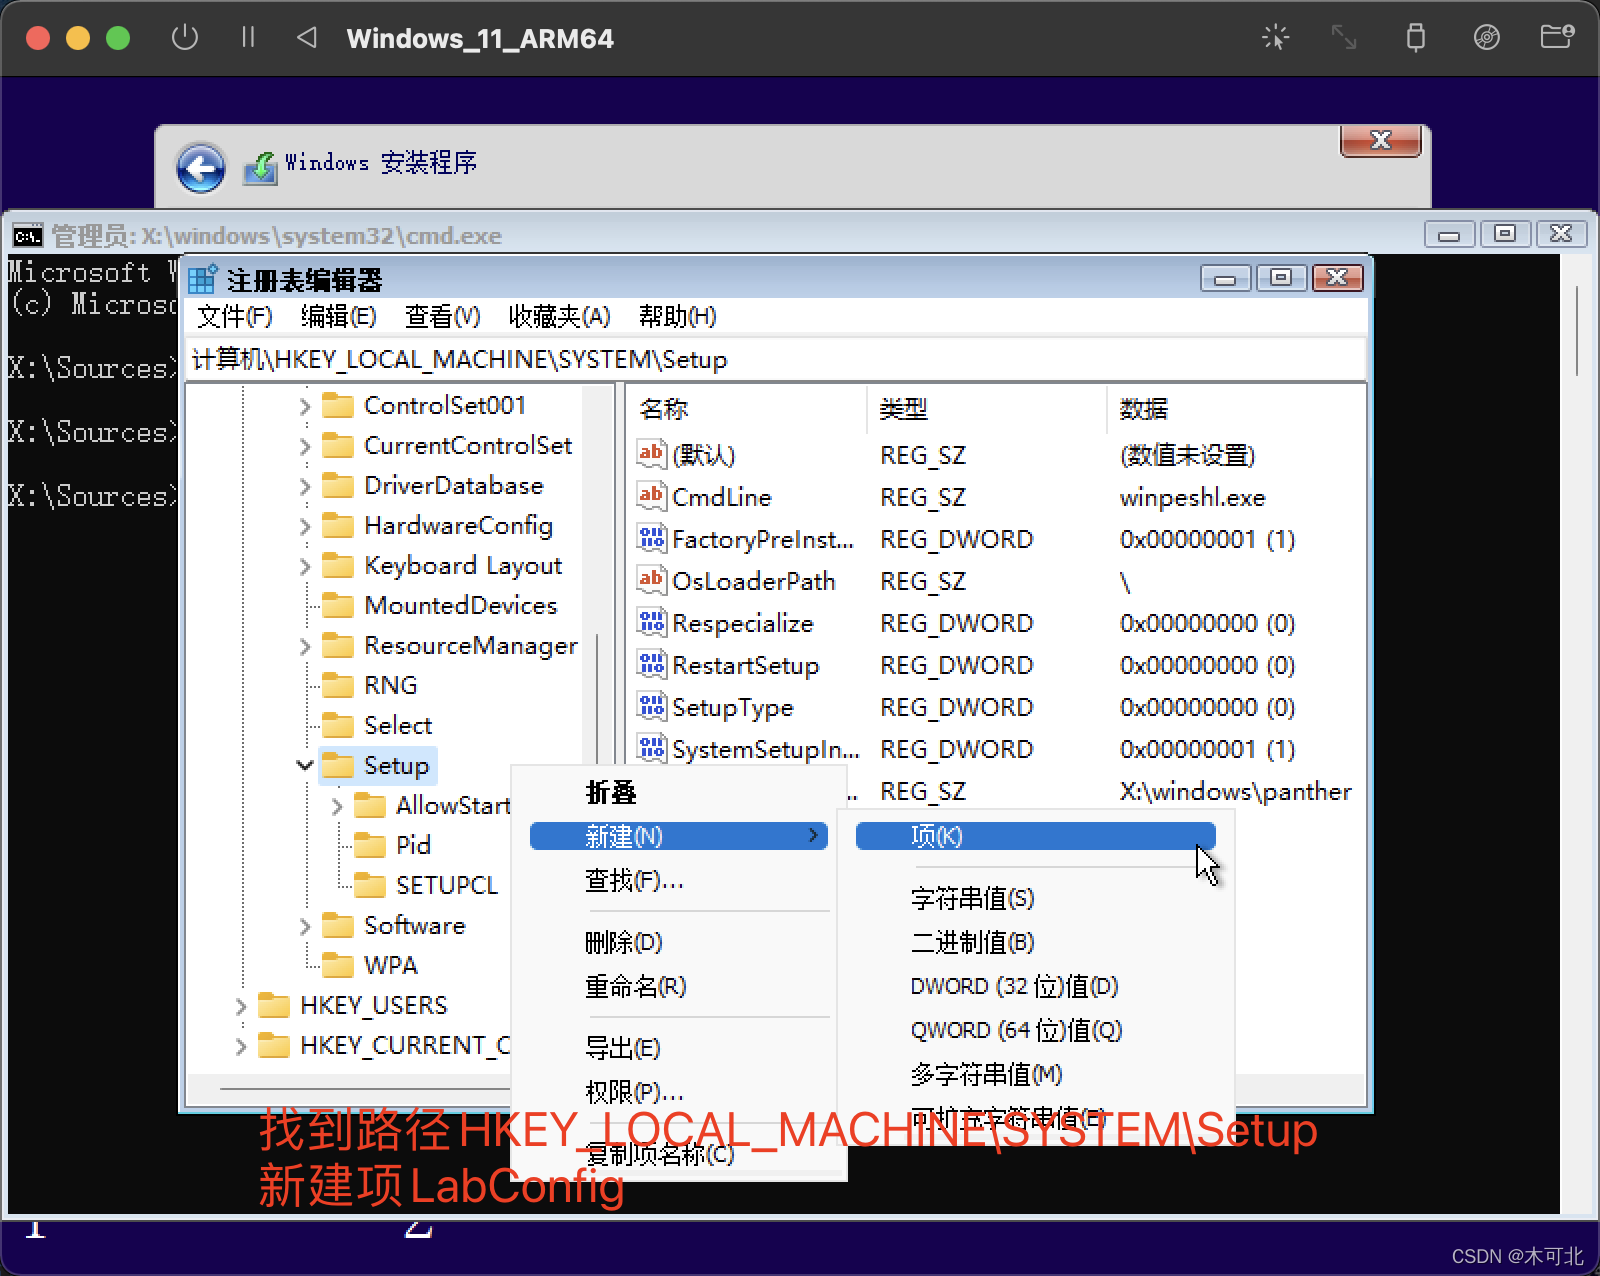
Task: Choose 多字符串值(M) in submenu
Action: pos(986,1074)
